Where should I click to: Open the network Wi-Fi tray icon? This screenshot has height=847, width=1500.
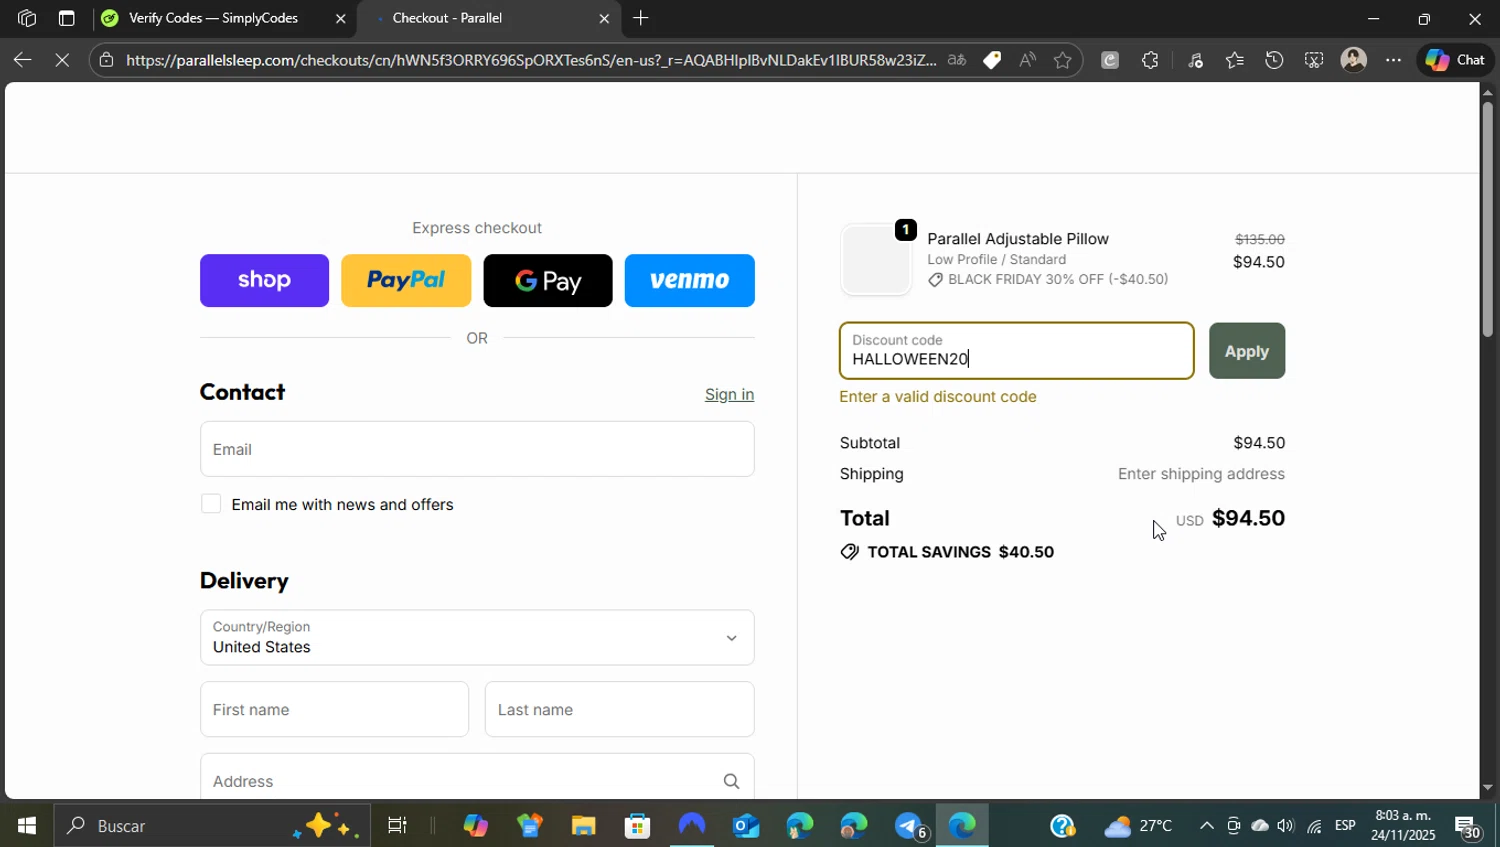(x=1314, y=826)
